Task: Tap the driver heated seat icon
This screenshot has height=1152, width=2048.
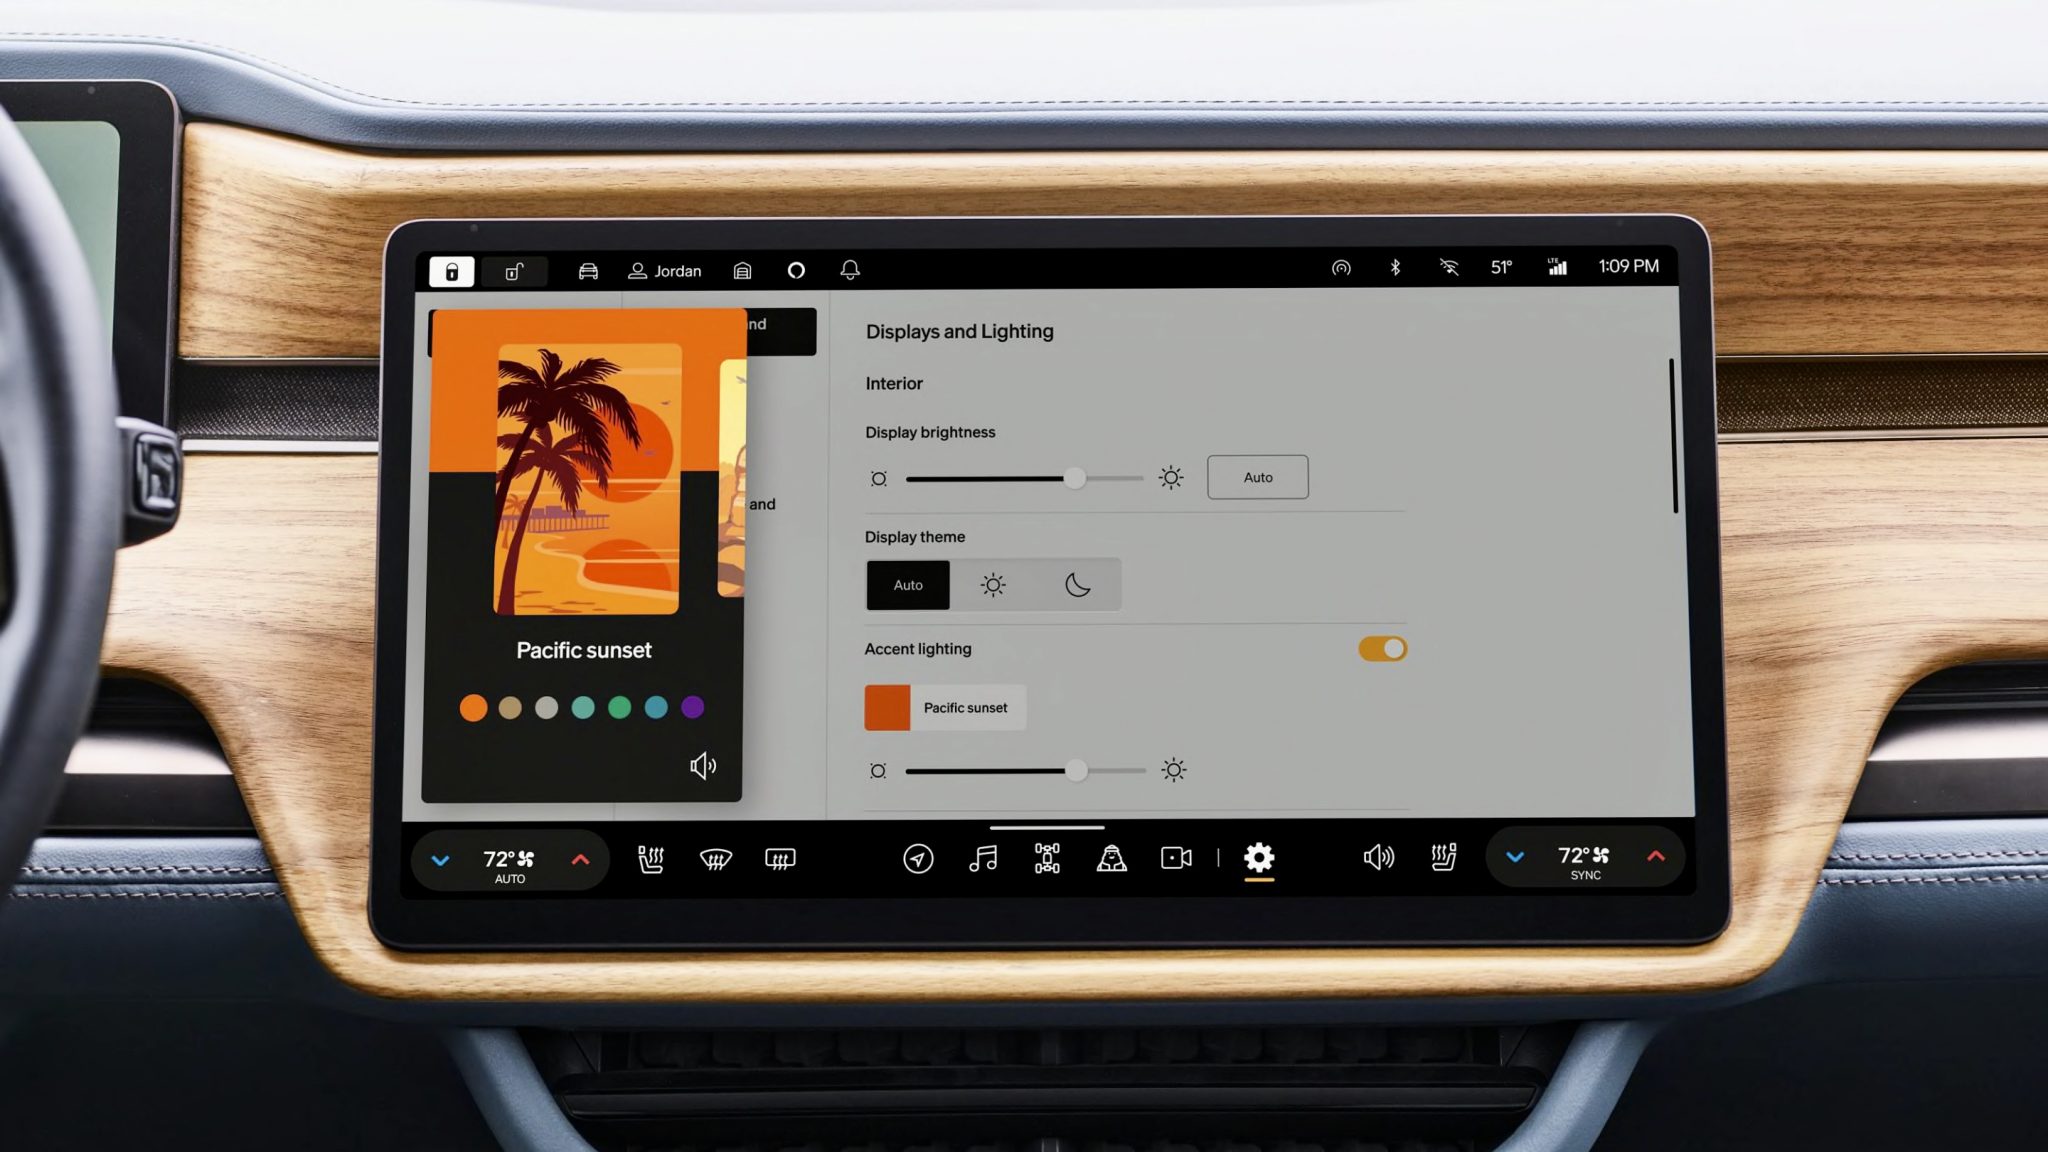Action: (651, 859)
